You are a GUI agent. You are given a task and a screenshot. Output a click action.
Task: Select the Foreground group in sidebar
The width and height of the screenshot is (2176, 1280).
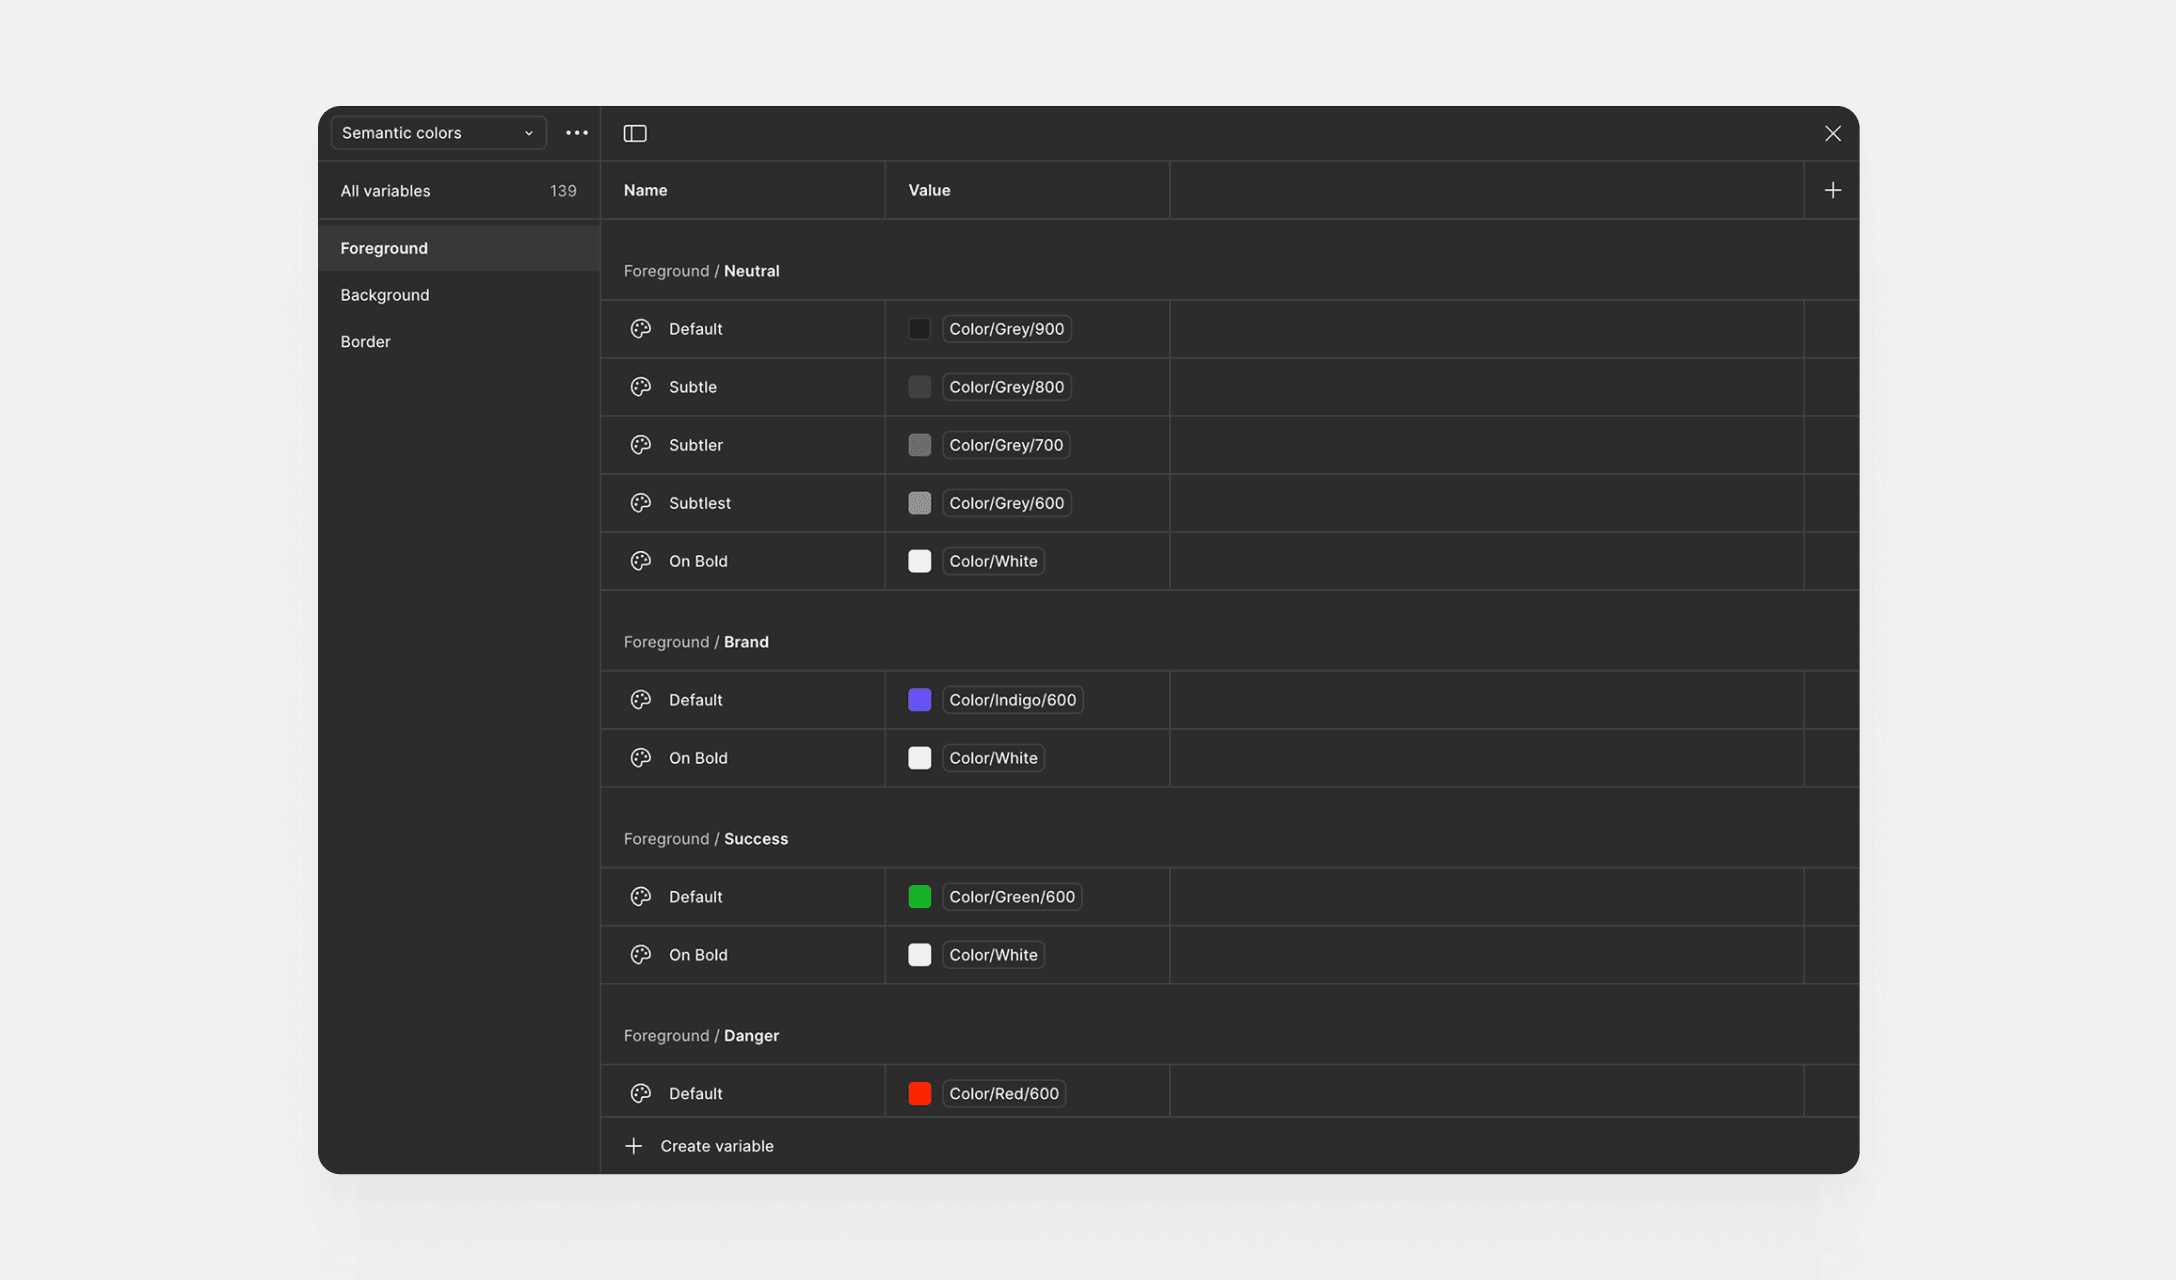pos(384,248)
